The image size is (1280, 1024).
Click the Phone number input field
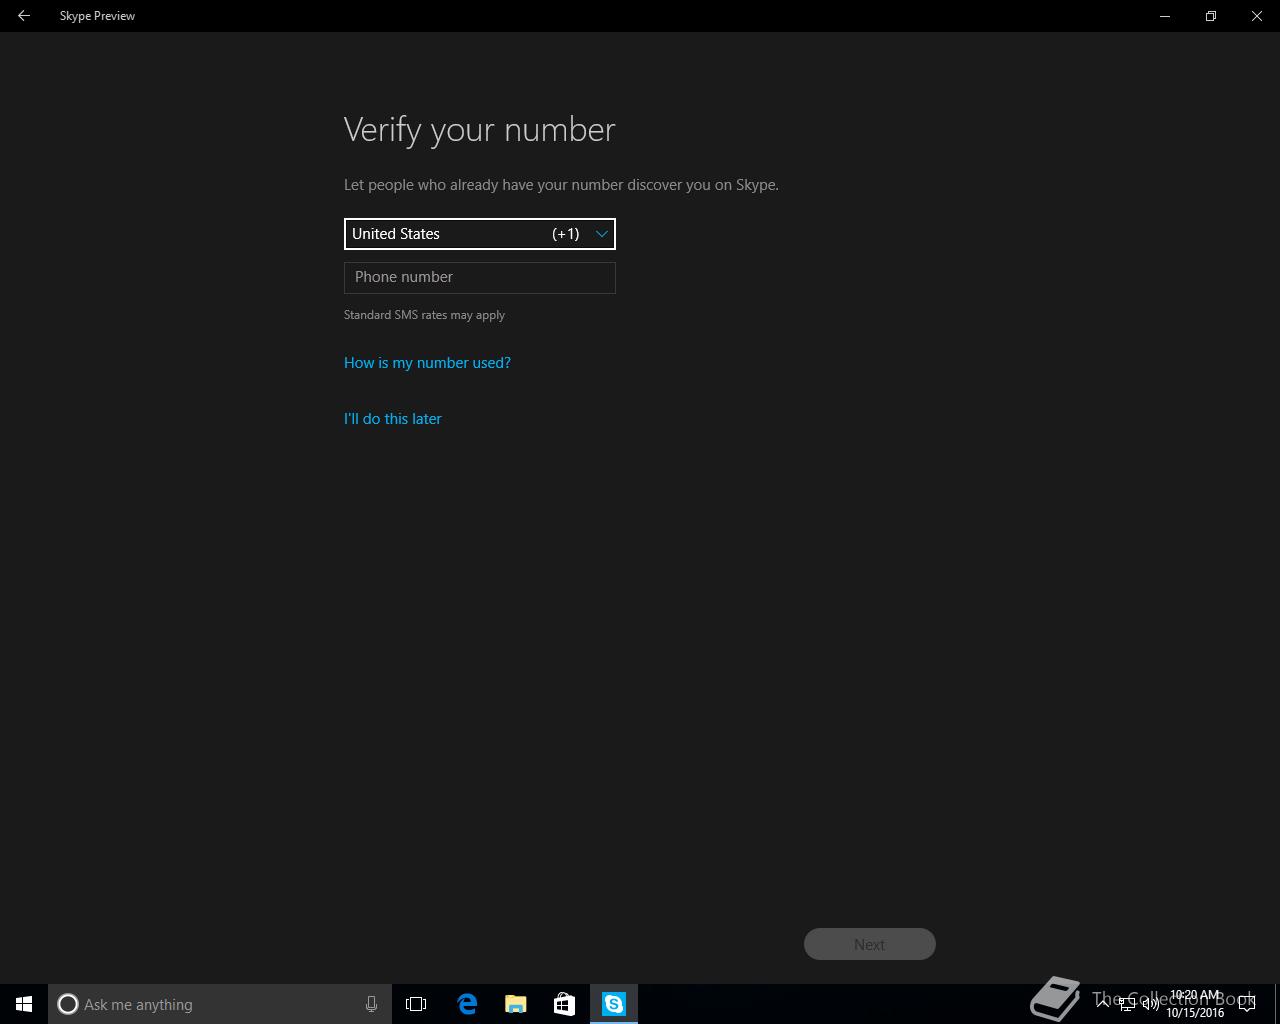480,278
